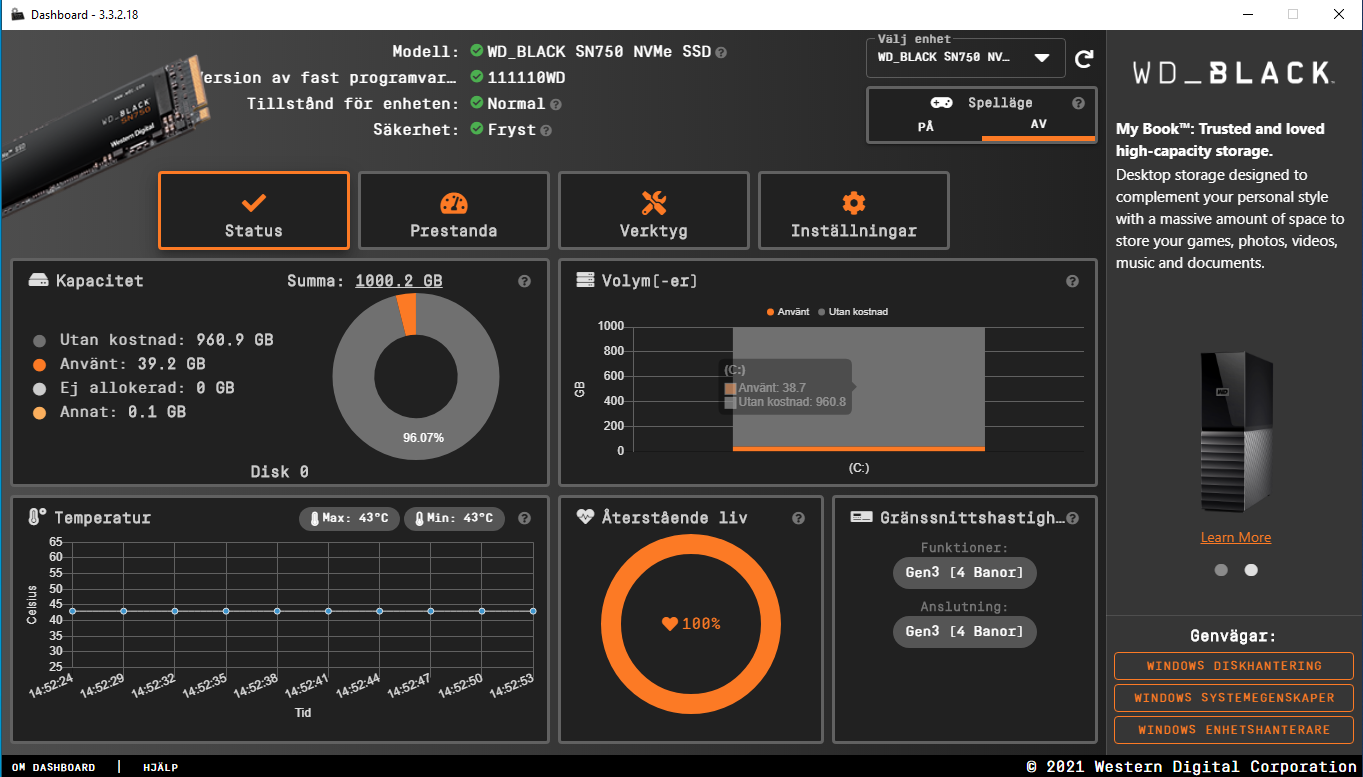Open Windows Diskhantering shortcut
Viewport: 1363px width, 777px height.
pos(1234,666)
